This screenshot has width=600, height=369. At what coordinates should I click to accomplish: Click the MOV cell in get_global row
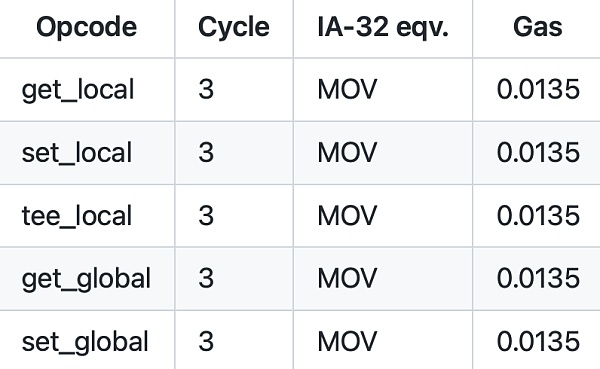point(347,278)
